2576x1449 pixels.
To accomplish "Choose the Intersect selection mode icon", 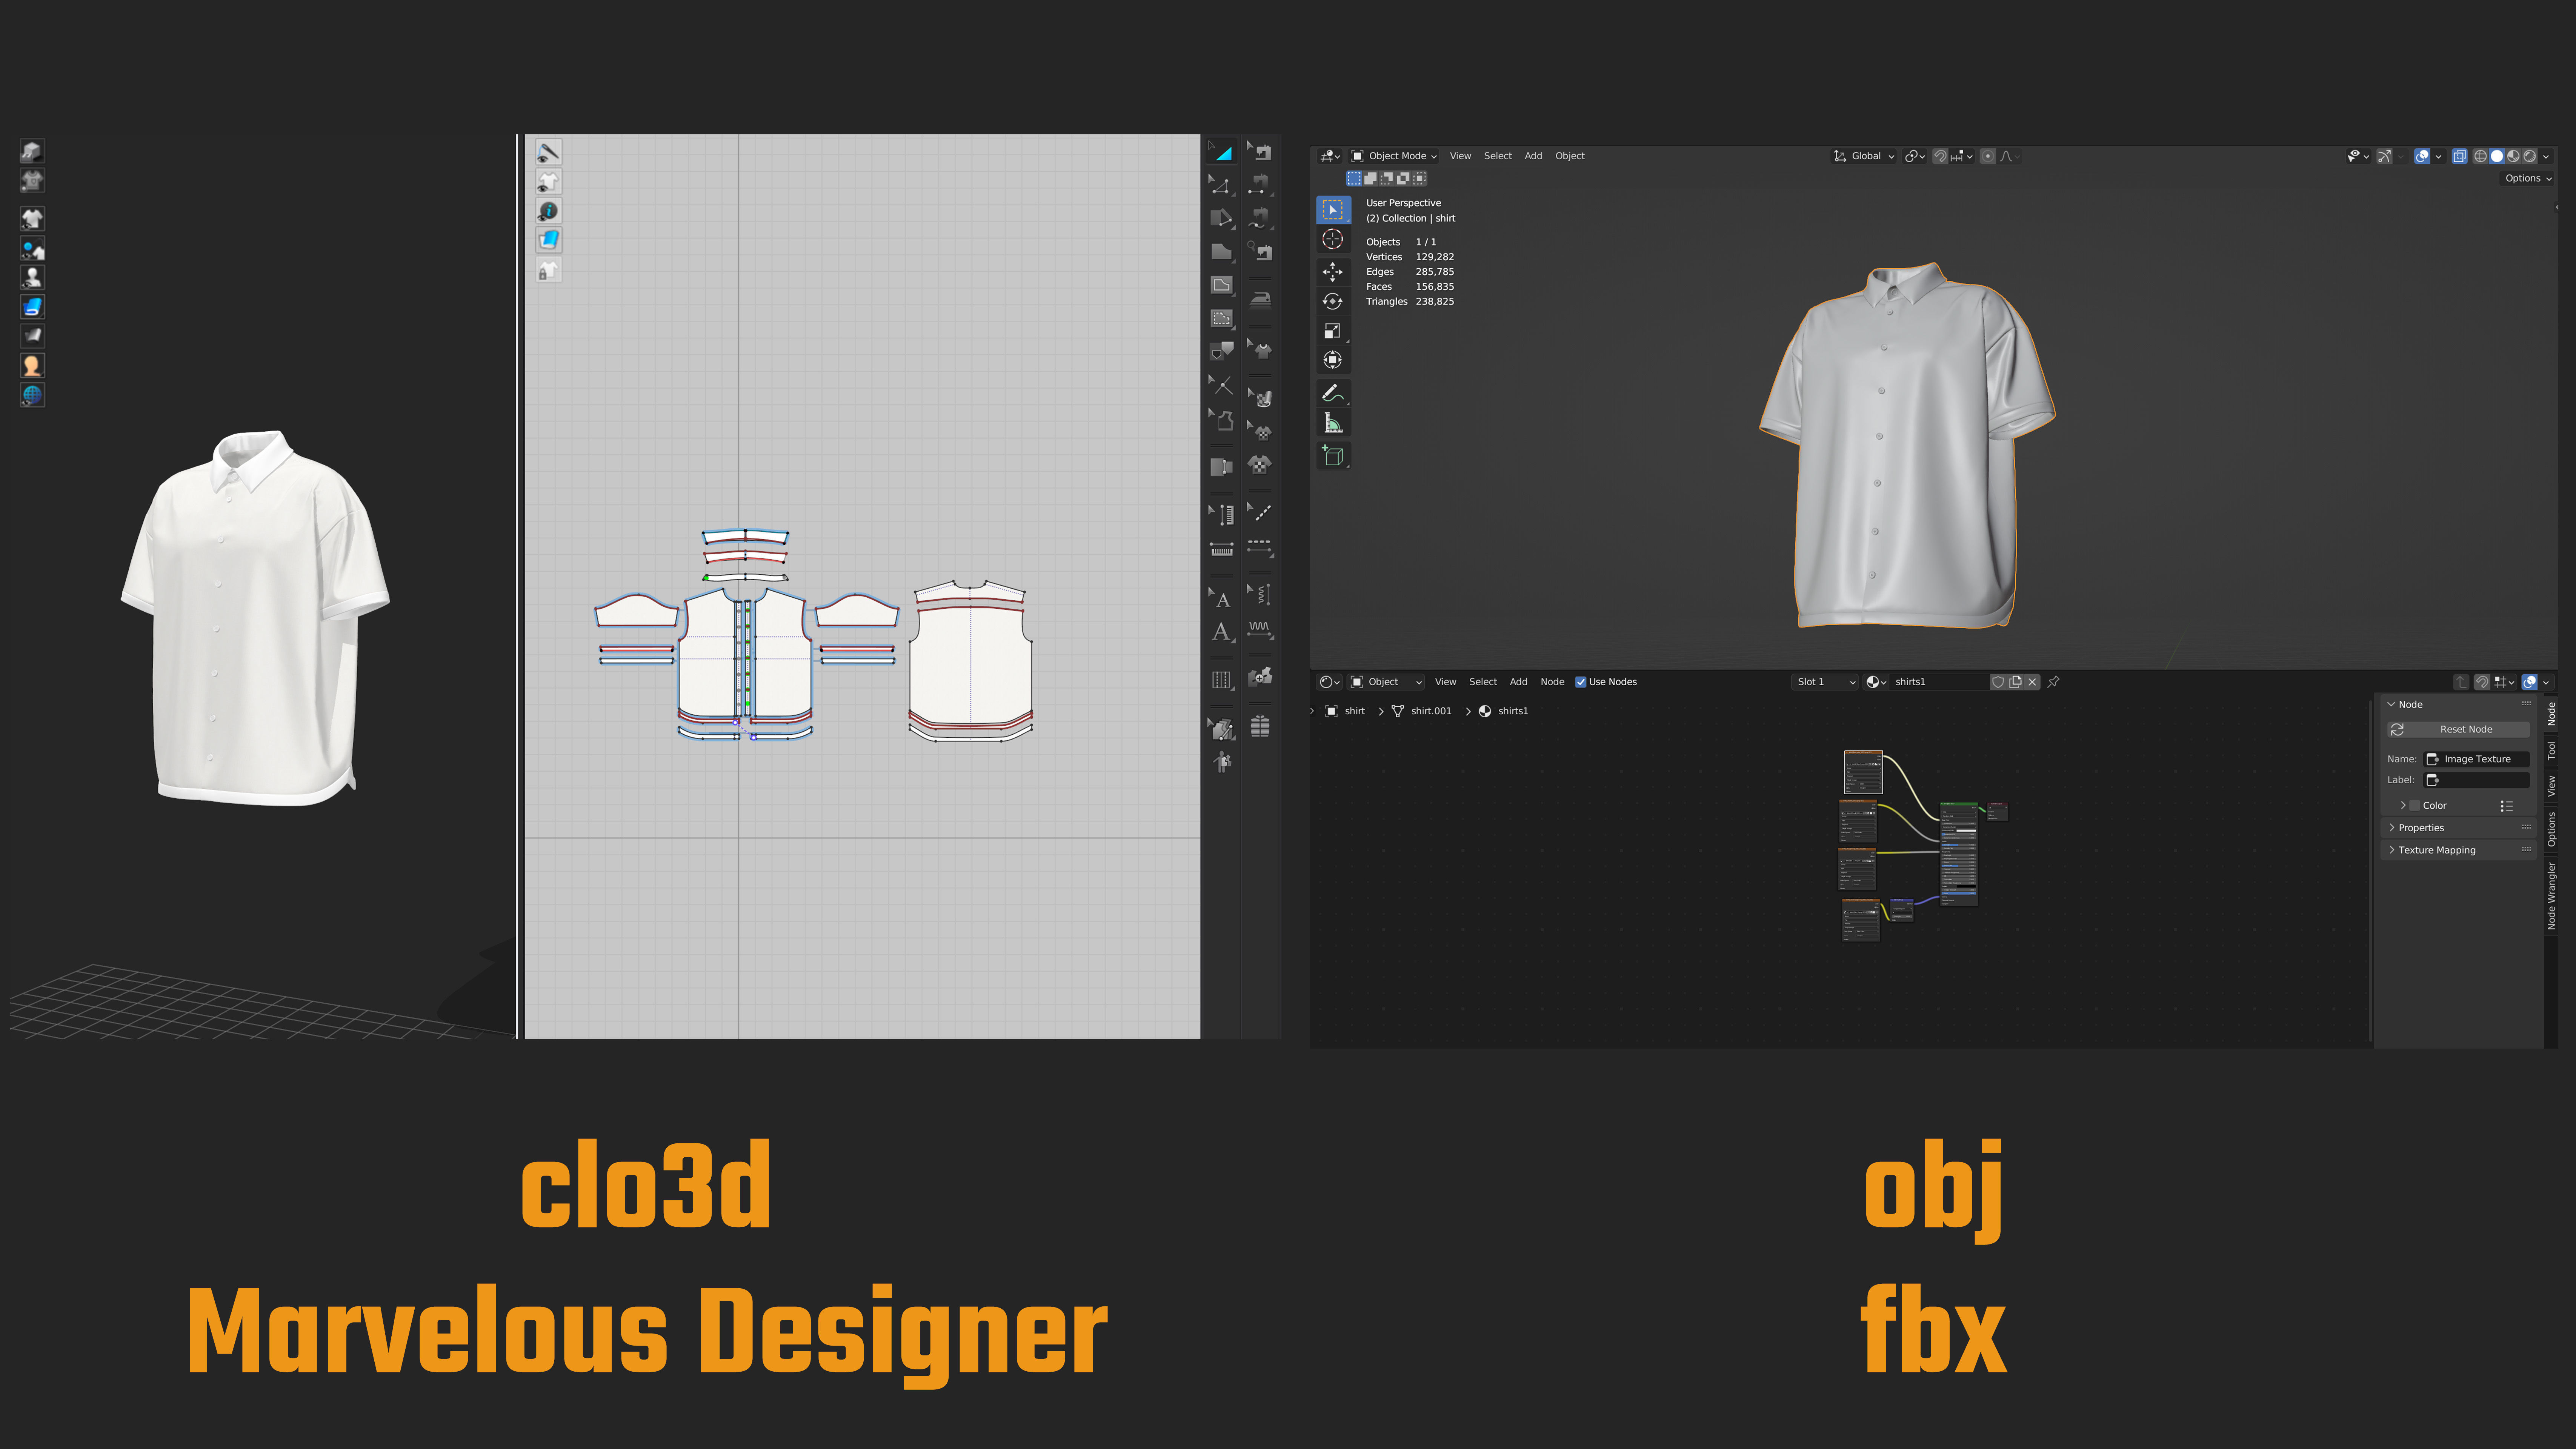I will click(x=1420, y=178).
